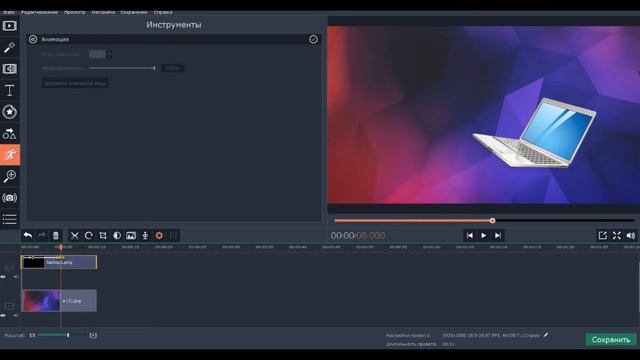The height and width of the screenshot is (360, 640).
Task: Click the zoom-in timeline scale icon
Action: (x=93, y=336)
